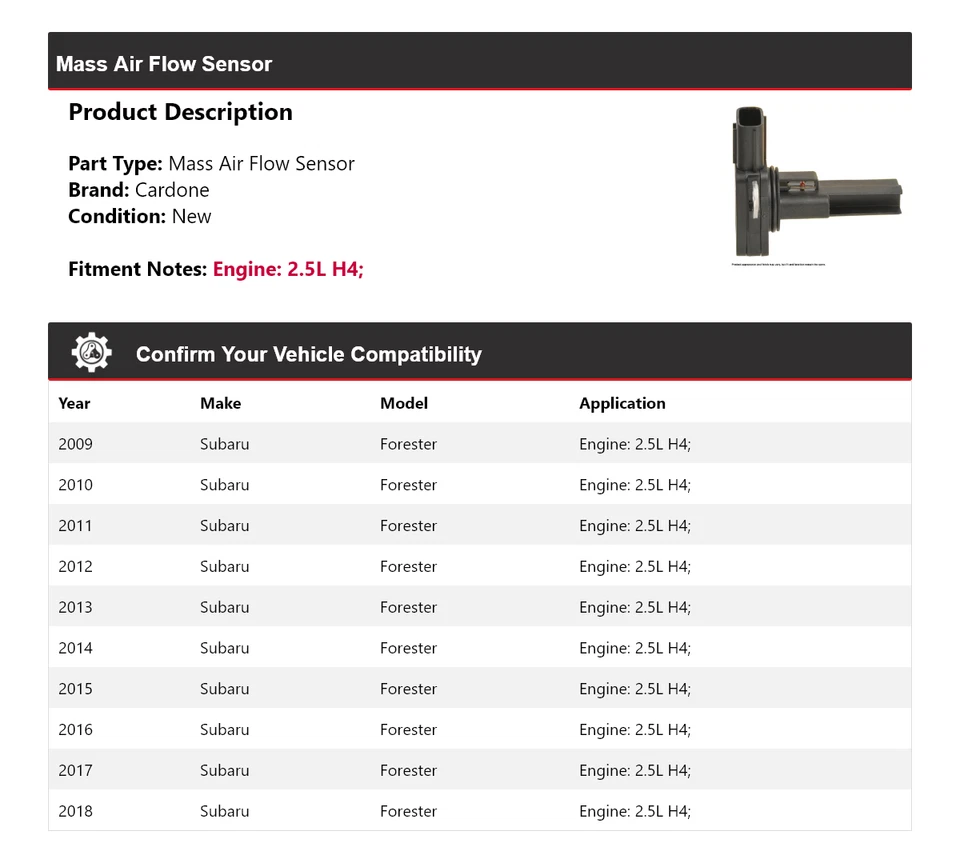Click the Year column header

74,403
